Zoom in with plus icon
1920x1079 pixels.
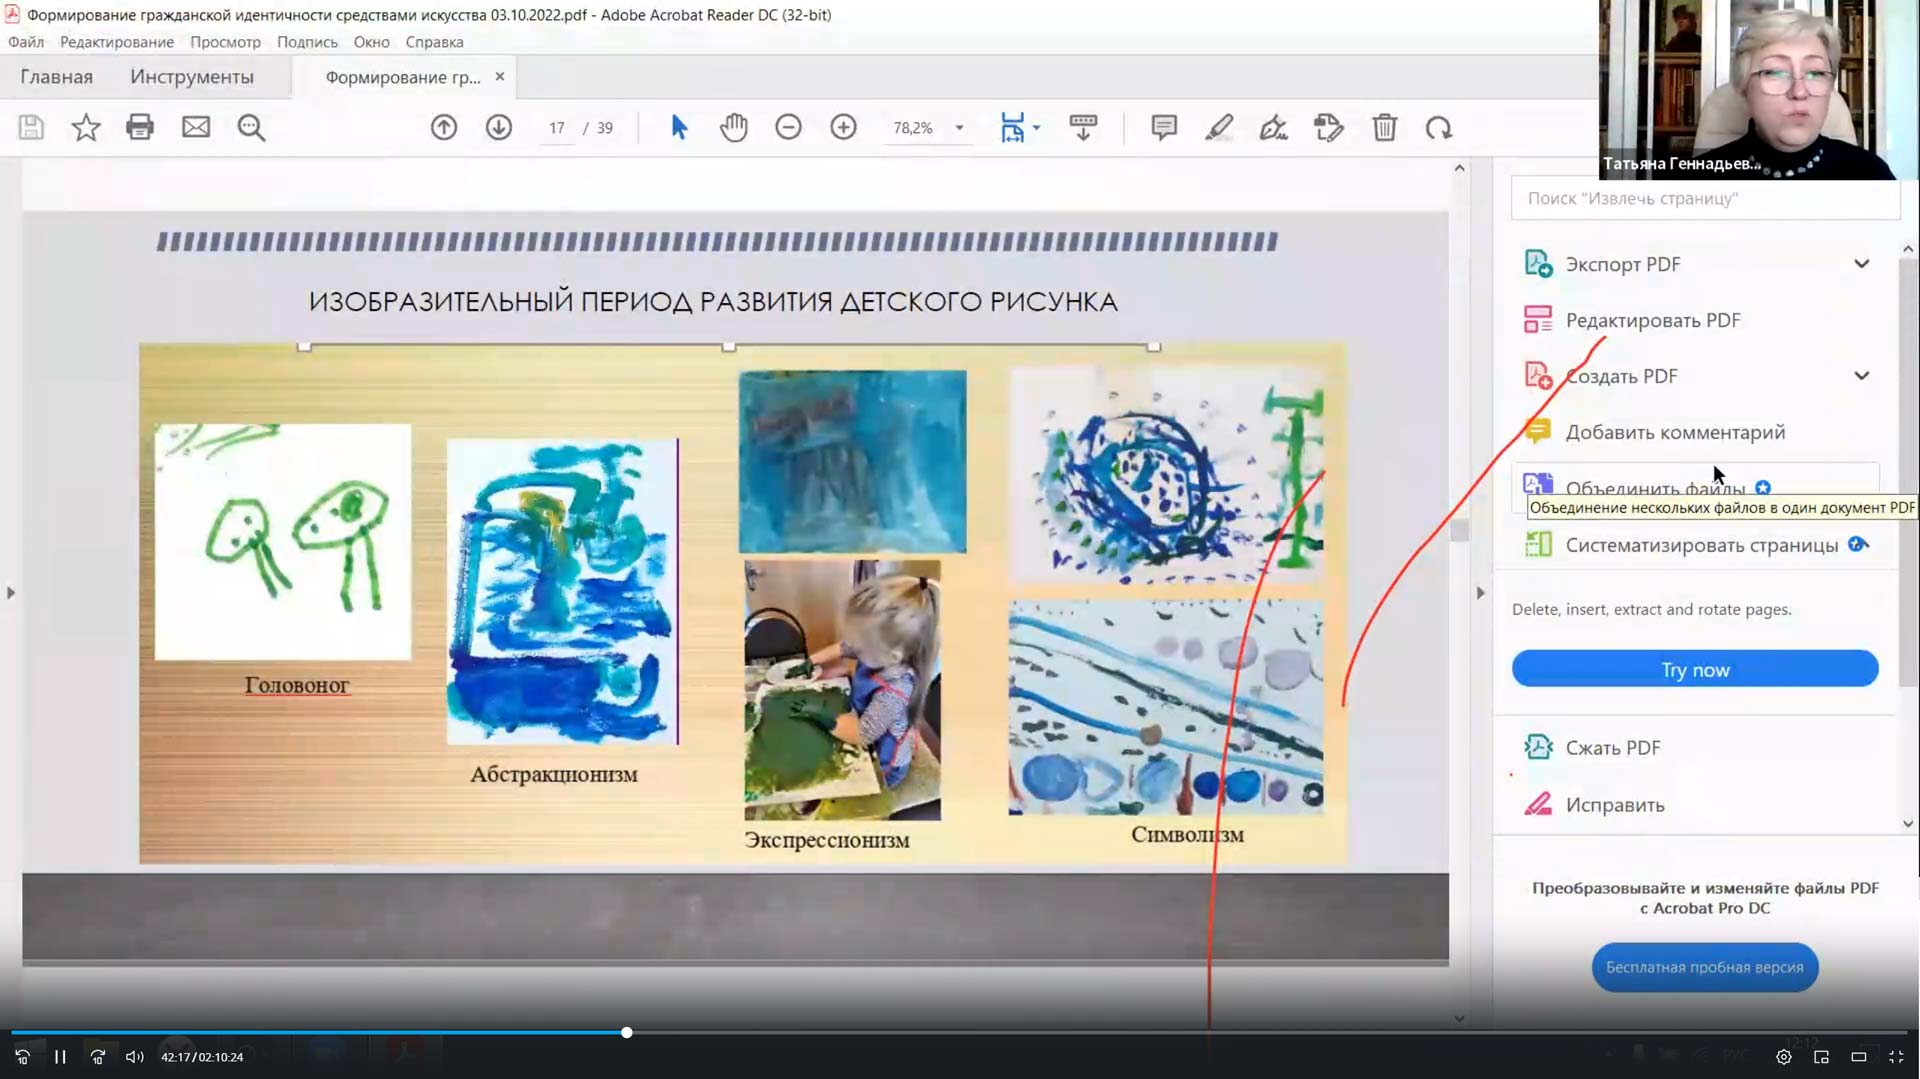coord(843,127)
